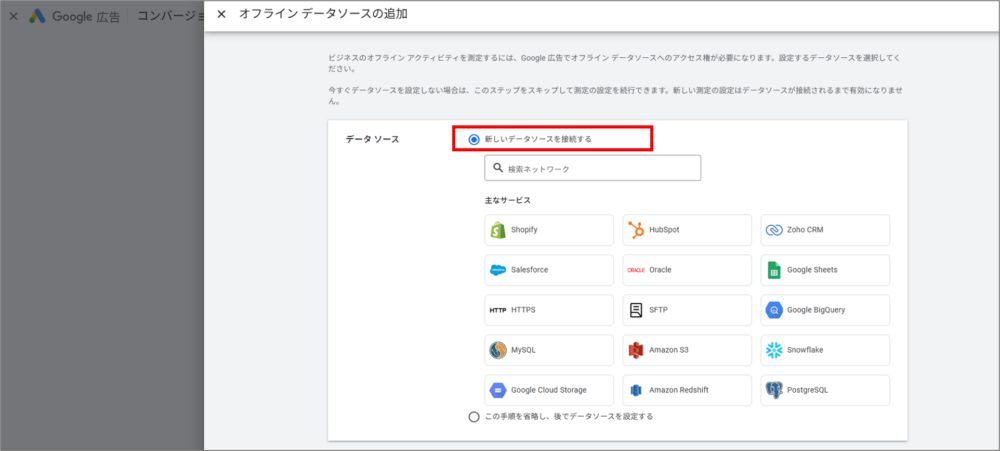The width and height of the screenshot is (1000, 451).
Task: Close the オフライン データソースの追加 dialog
Action: (x=221, y=14)
